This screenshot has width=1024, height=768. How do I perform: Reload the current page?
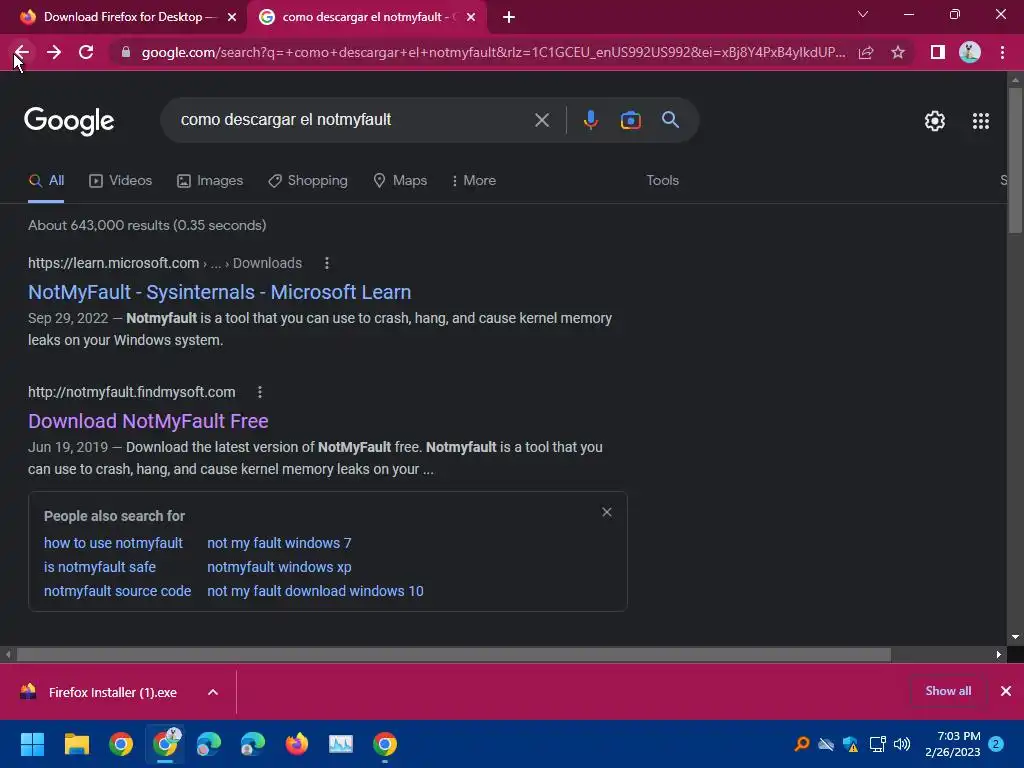pyautogui.click(x=86, y=52)
